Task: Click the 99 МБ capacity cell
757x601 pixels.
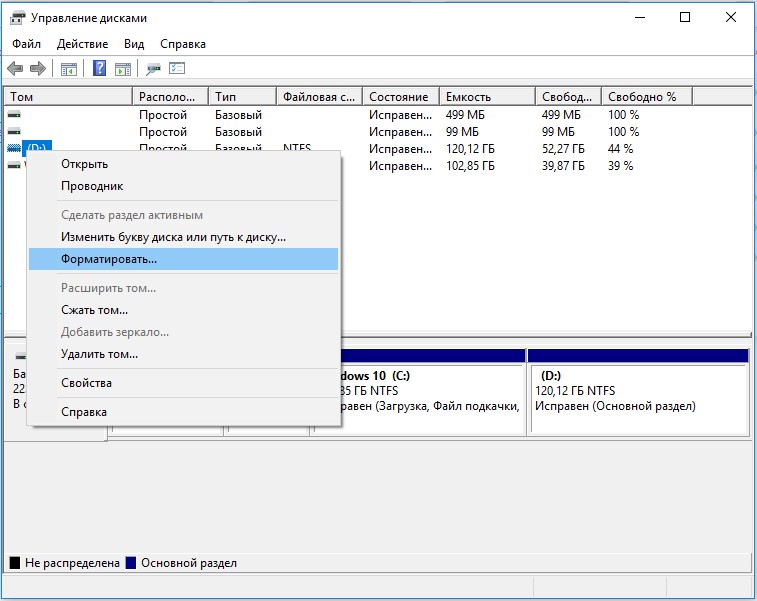Action: tap(462, 132)
